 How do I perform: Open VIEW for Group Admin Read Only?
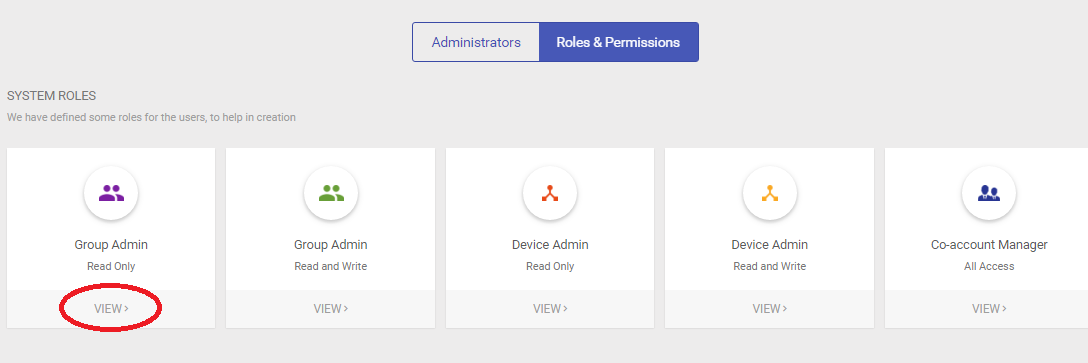click(111, 309)
